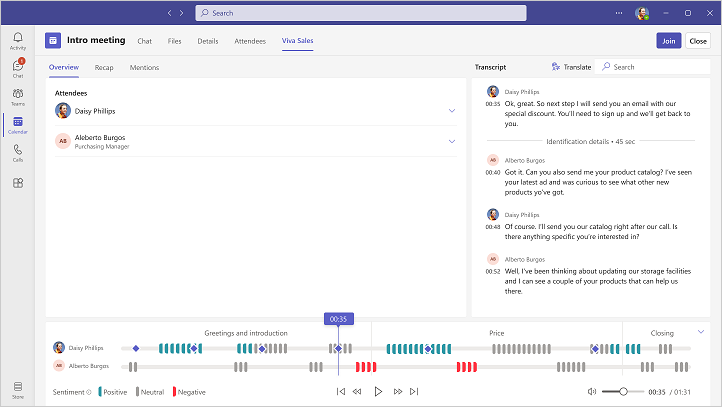
Task: Adjust the volume slider handle
Action: pos(624,392)
